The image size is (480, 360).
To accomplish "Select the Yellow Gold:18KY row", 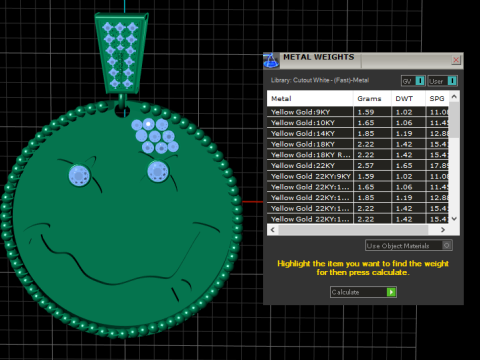I will point(358,144).
